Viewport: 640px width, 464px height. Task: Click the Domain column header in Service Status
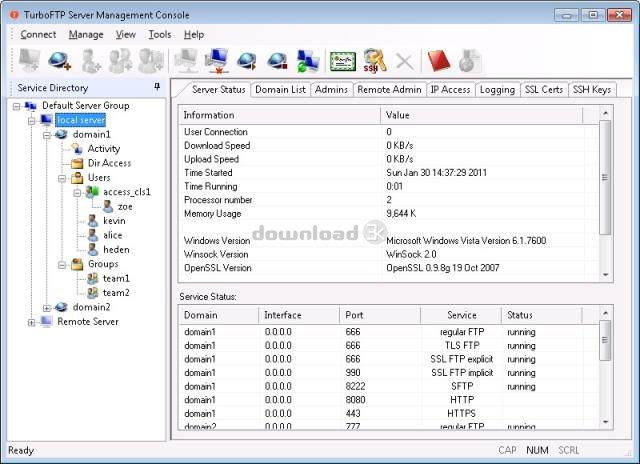click(x=218, y=315)
